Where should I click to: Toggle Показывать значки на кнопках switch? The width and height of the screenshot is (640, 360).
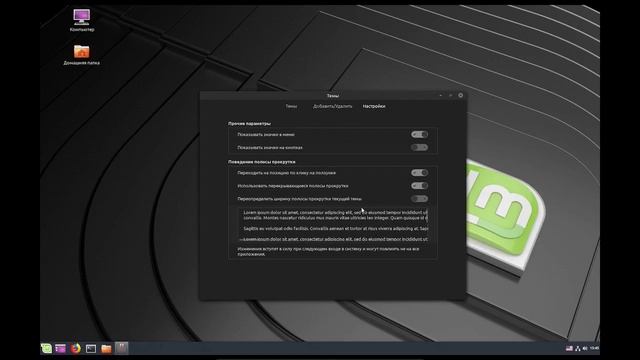click(419, 147)
